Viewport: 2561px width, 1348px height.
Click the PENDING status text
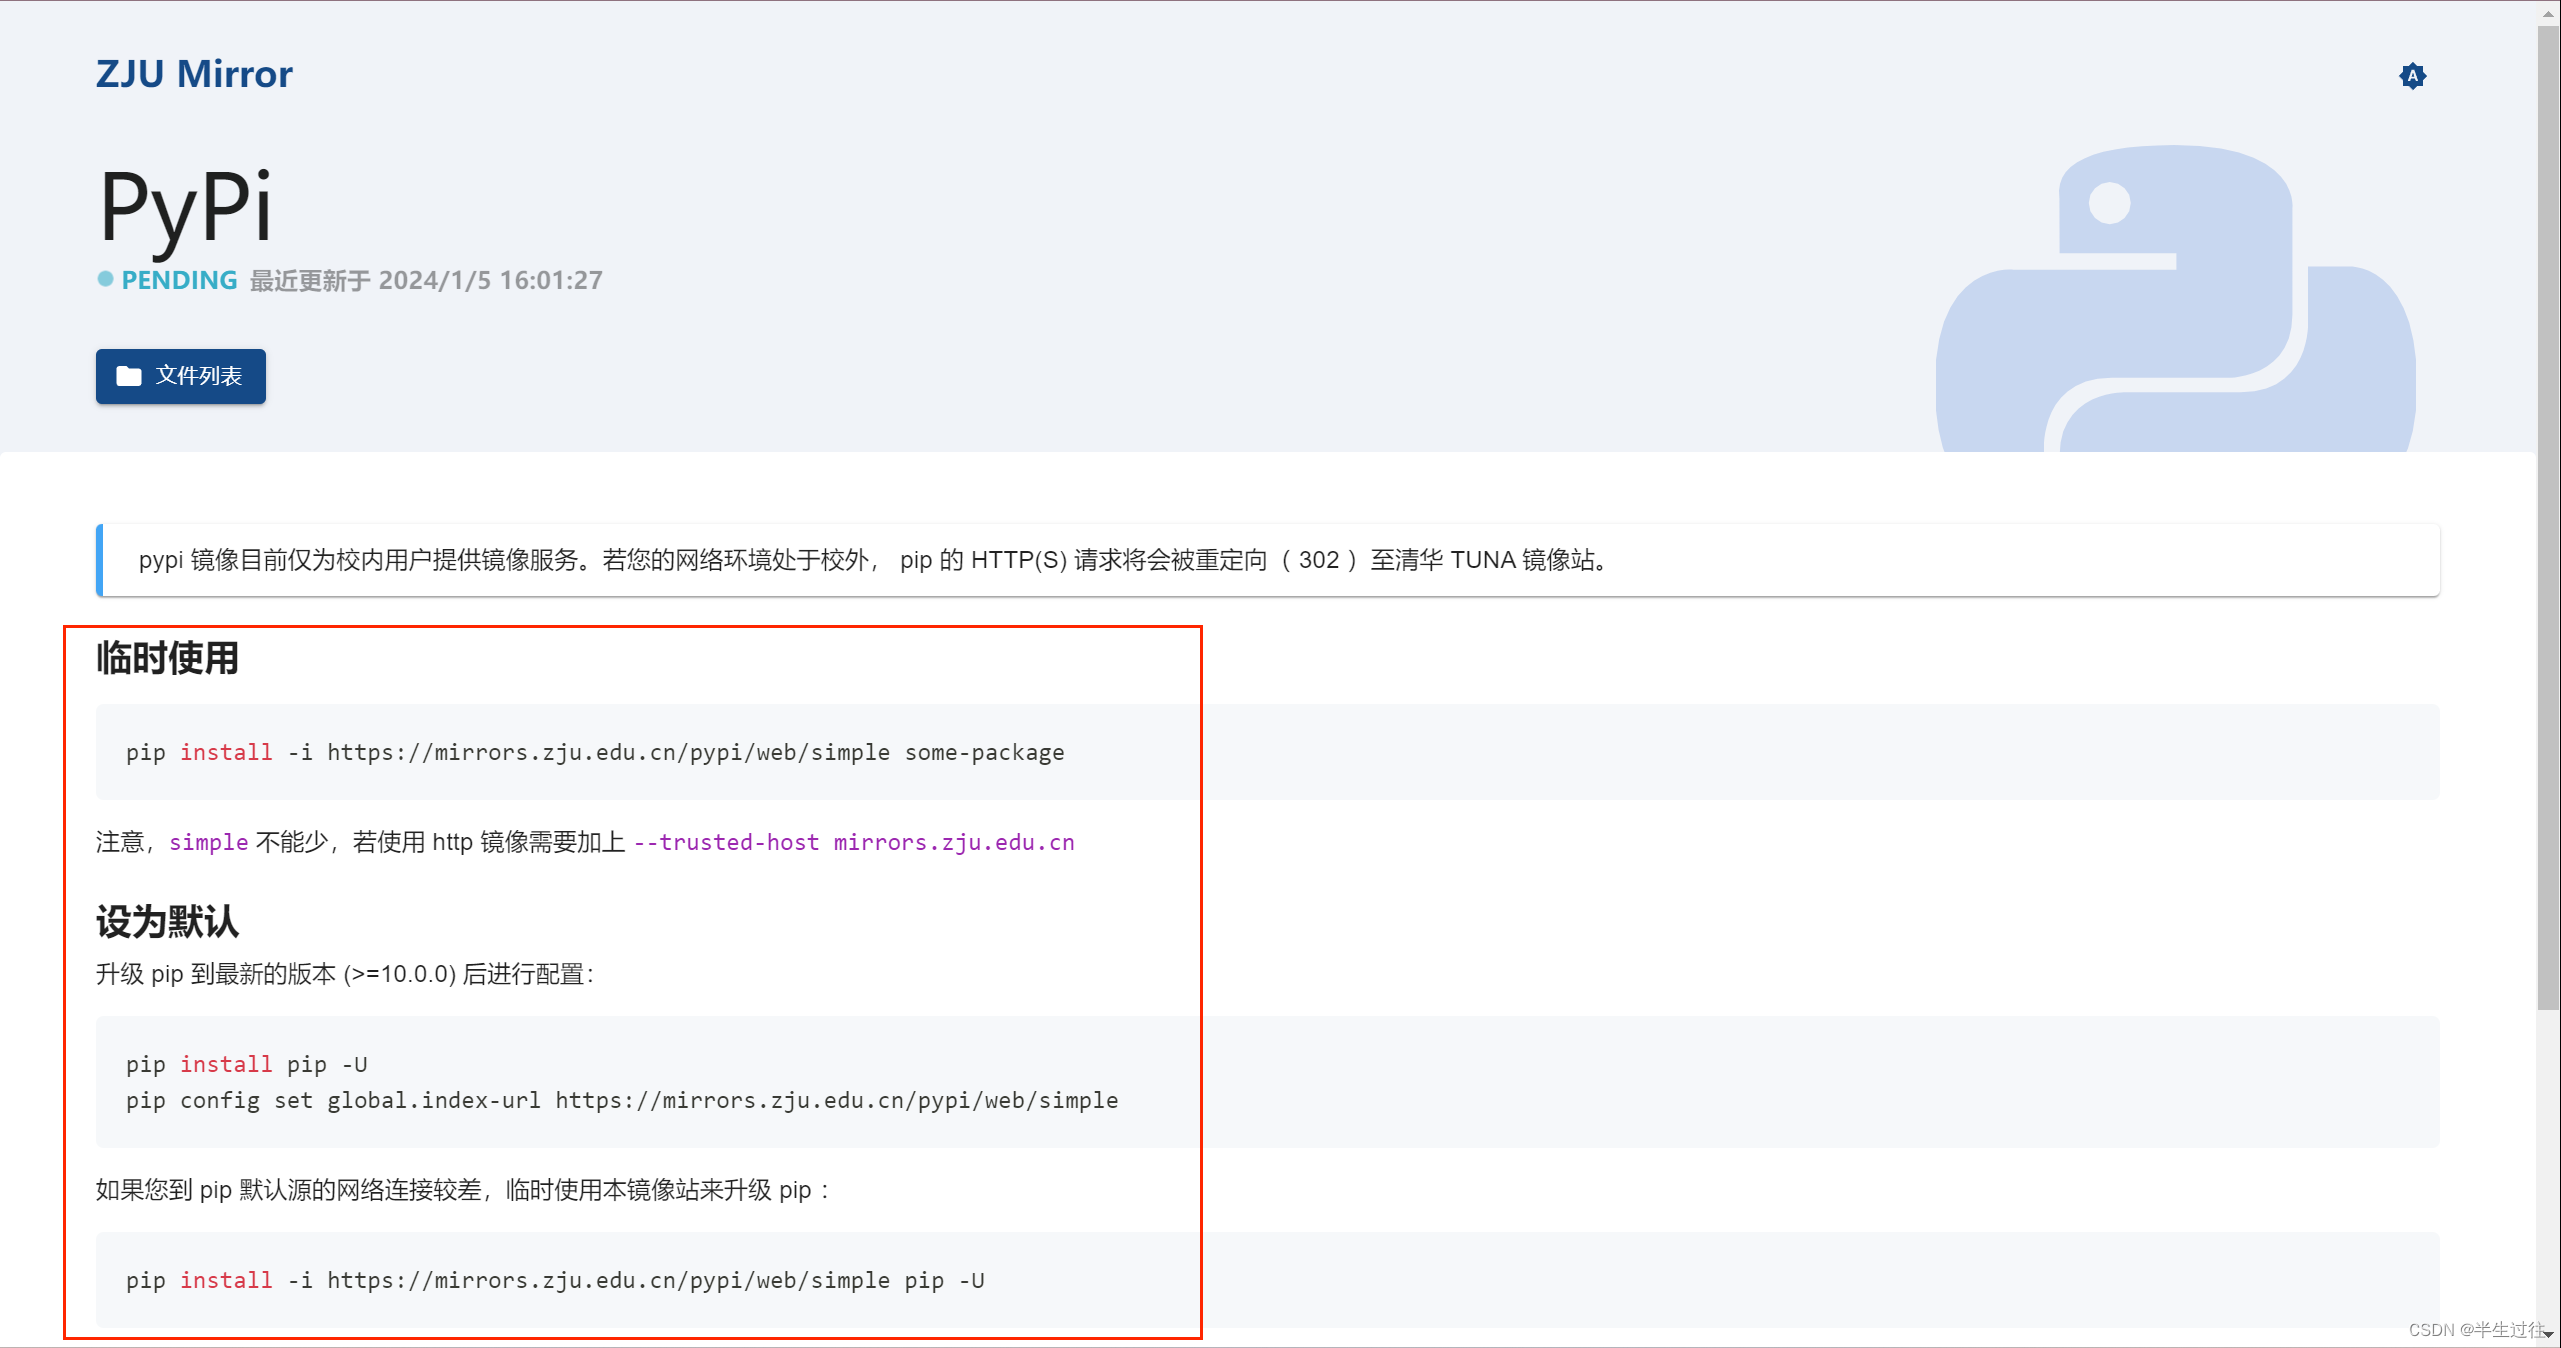pyautogui.click(x=179, y=280)
